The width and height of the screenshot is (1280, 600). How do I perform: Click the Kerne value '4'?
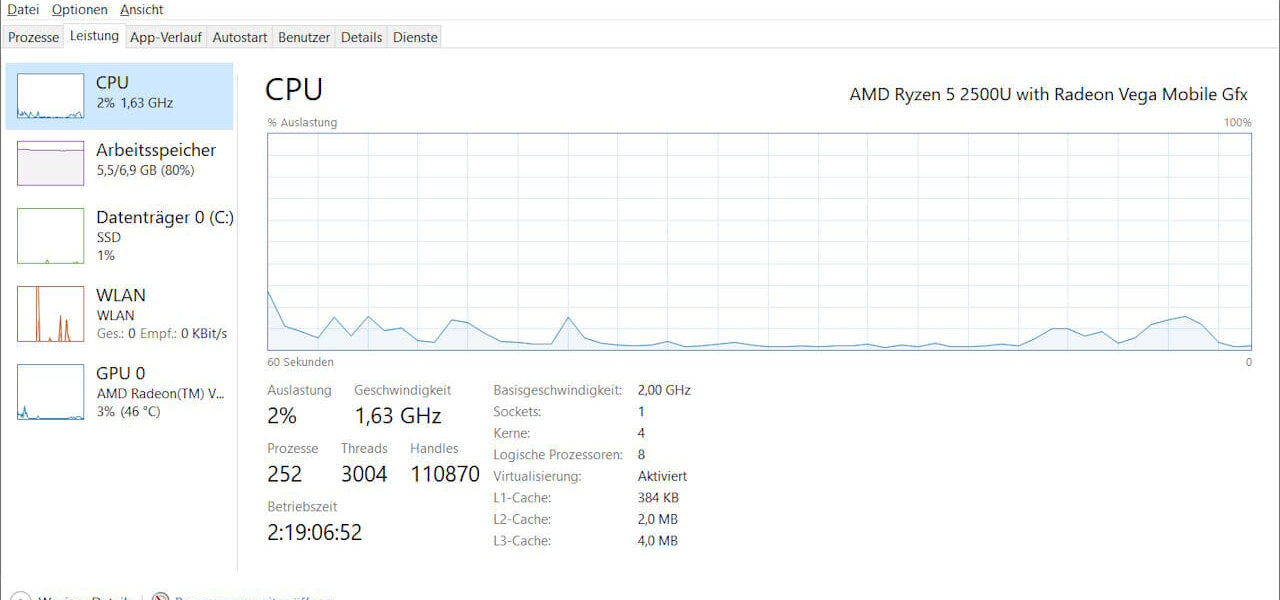641,433
